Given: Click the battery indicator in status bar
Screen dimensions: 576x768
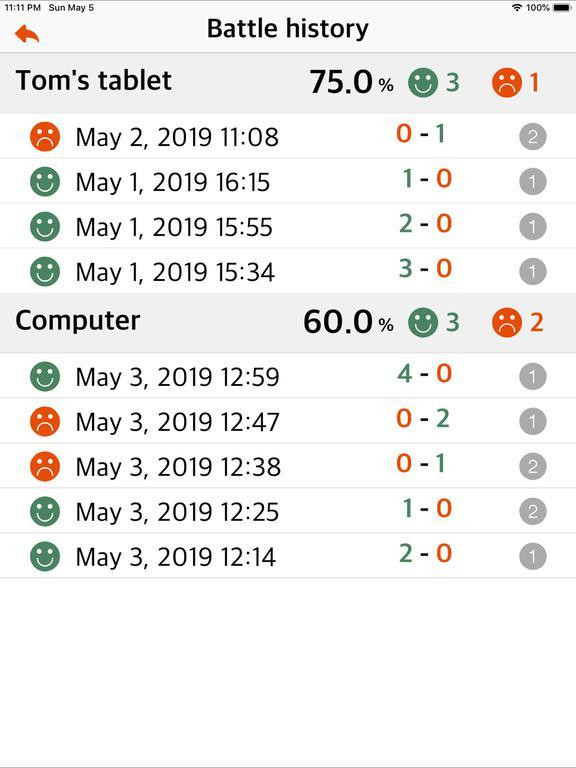Looking at the screenshot, I should coord(562,7).
